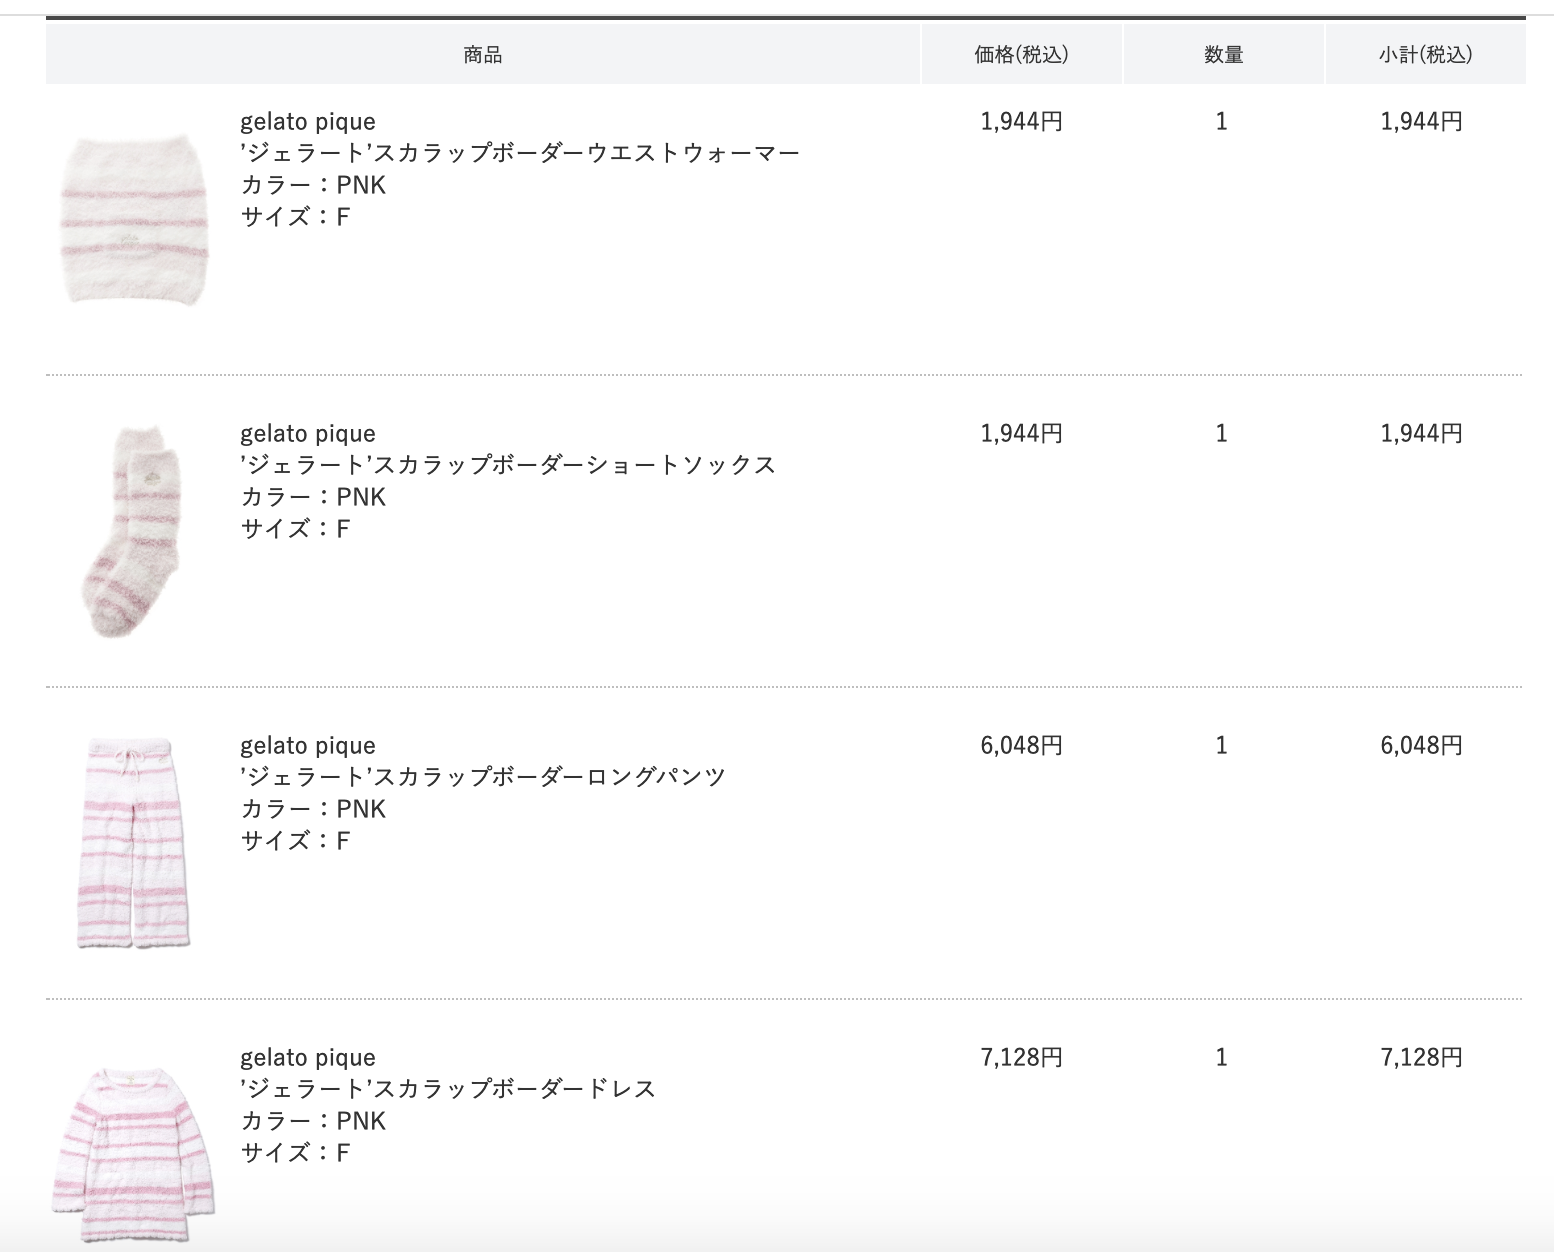
Task: Click the カラー：PNK text under short socks
Action: (x=313, y=497)
